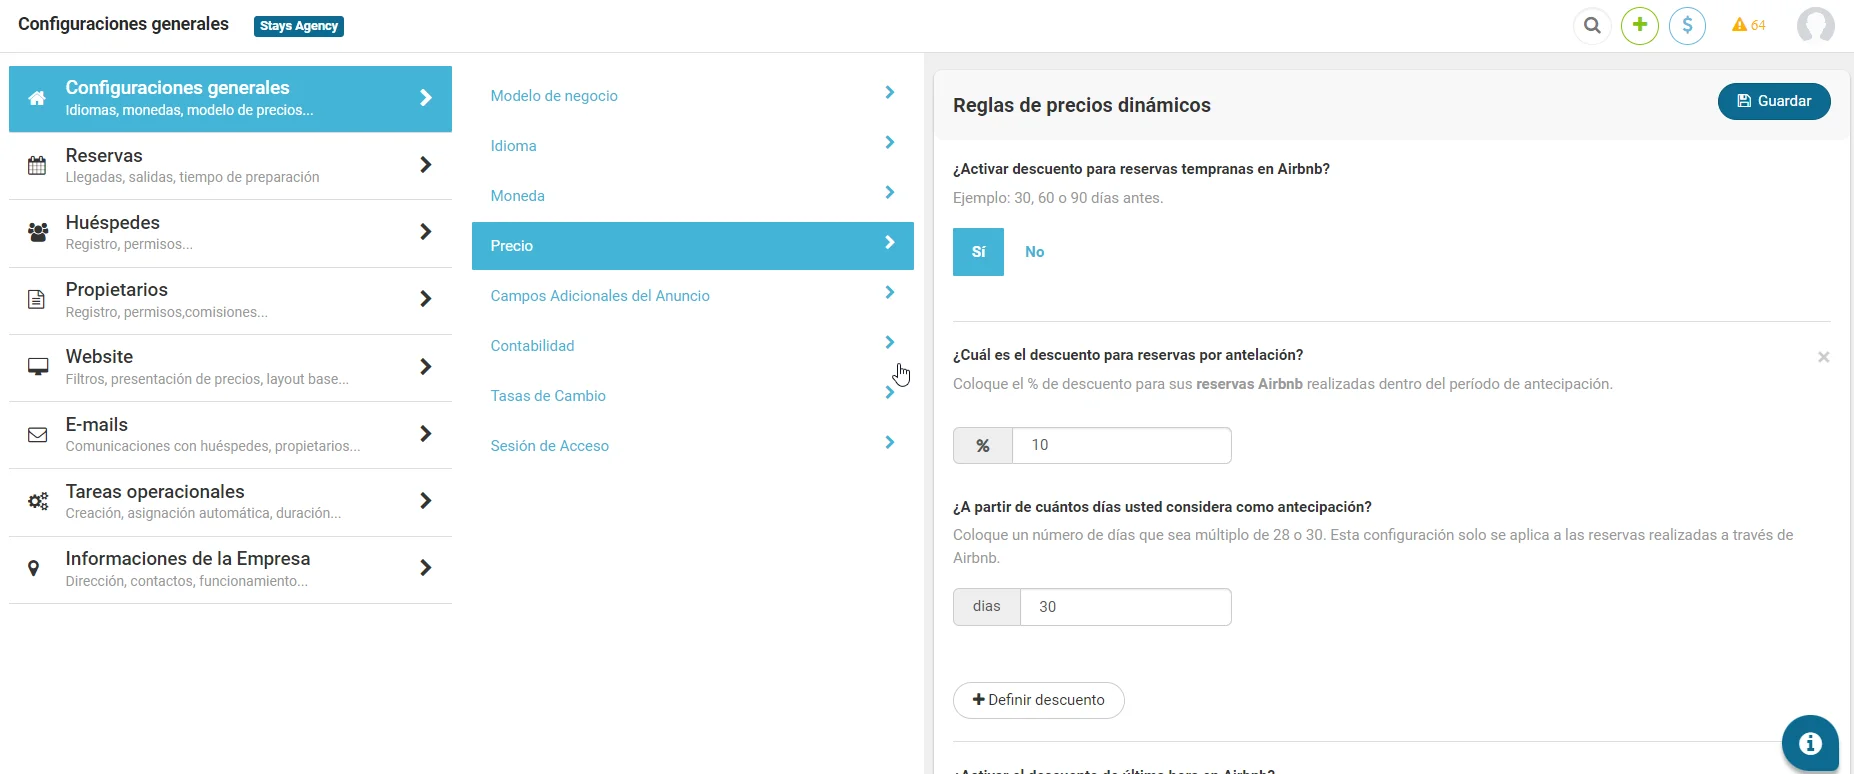Viewport: 1854px width, 774px height.
Task: Click the discount percentage input field
Action: (1122, 445)
